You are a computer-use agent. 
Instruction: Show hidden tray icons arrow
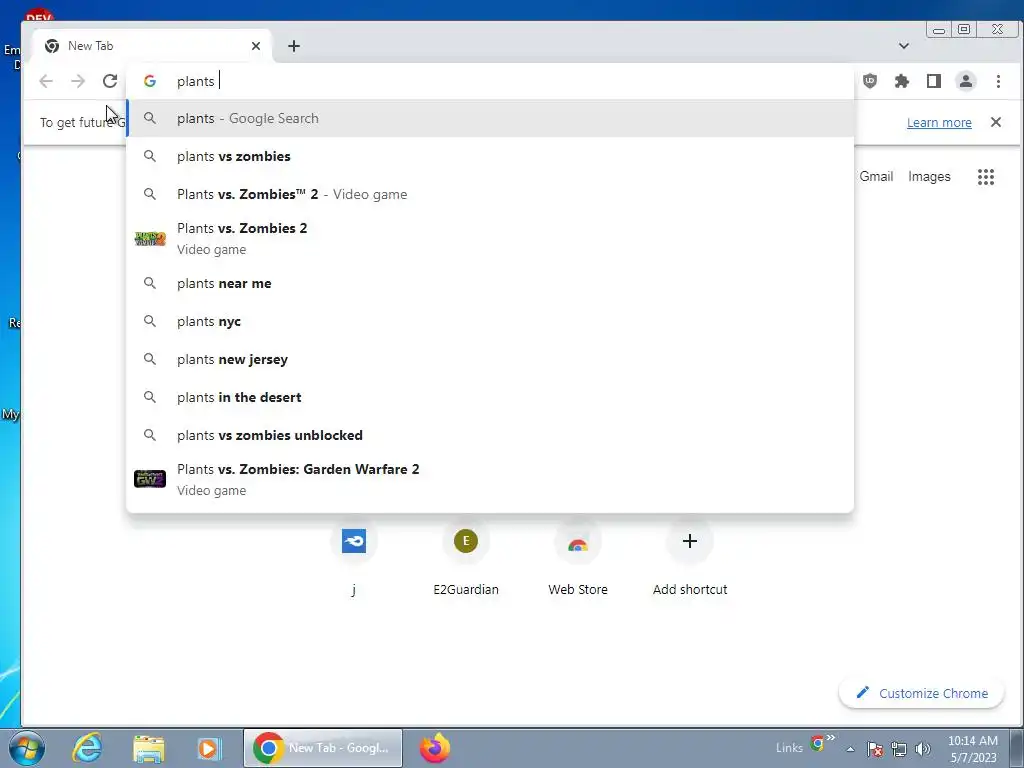point(850,749)
